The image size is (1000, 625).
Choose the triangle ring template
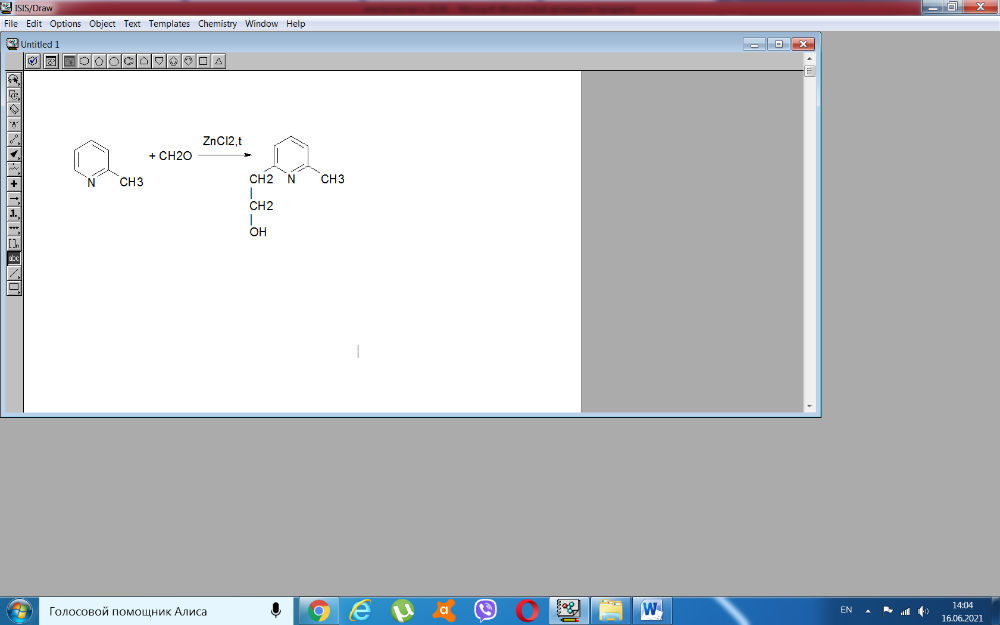(x=218, y=61)
